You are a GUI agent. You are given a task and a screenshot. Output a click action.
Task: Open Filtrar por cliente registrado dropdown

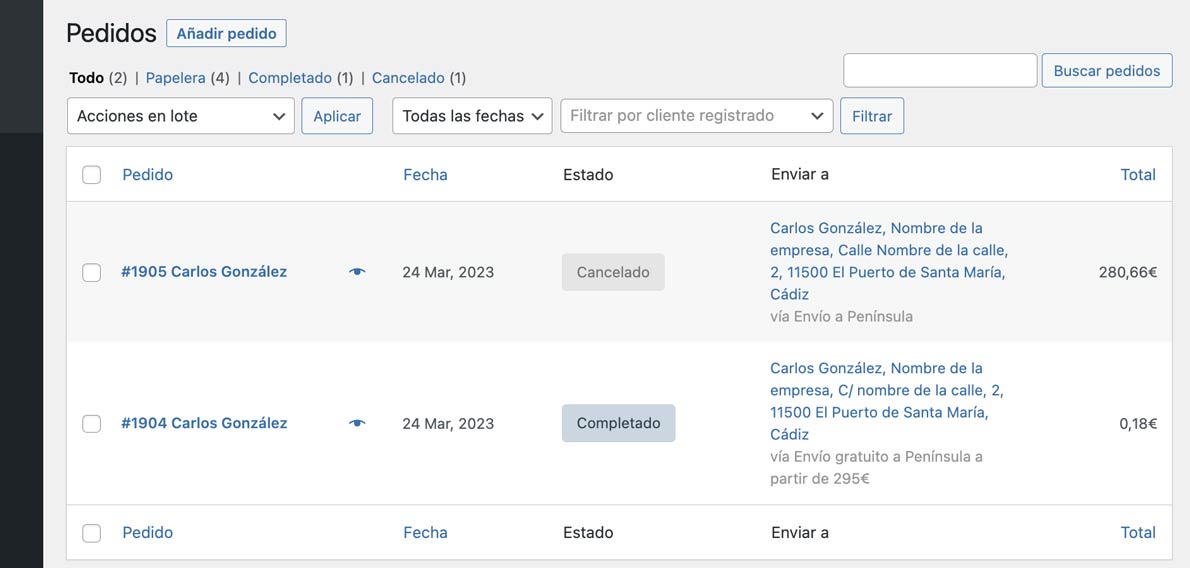click(x=696, y=116)
